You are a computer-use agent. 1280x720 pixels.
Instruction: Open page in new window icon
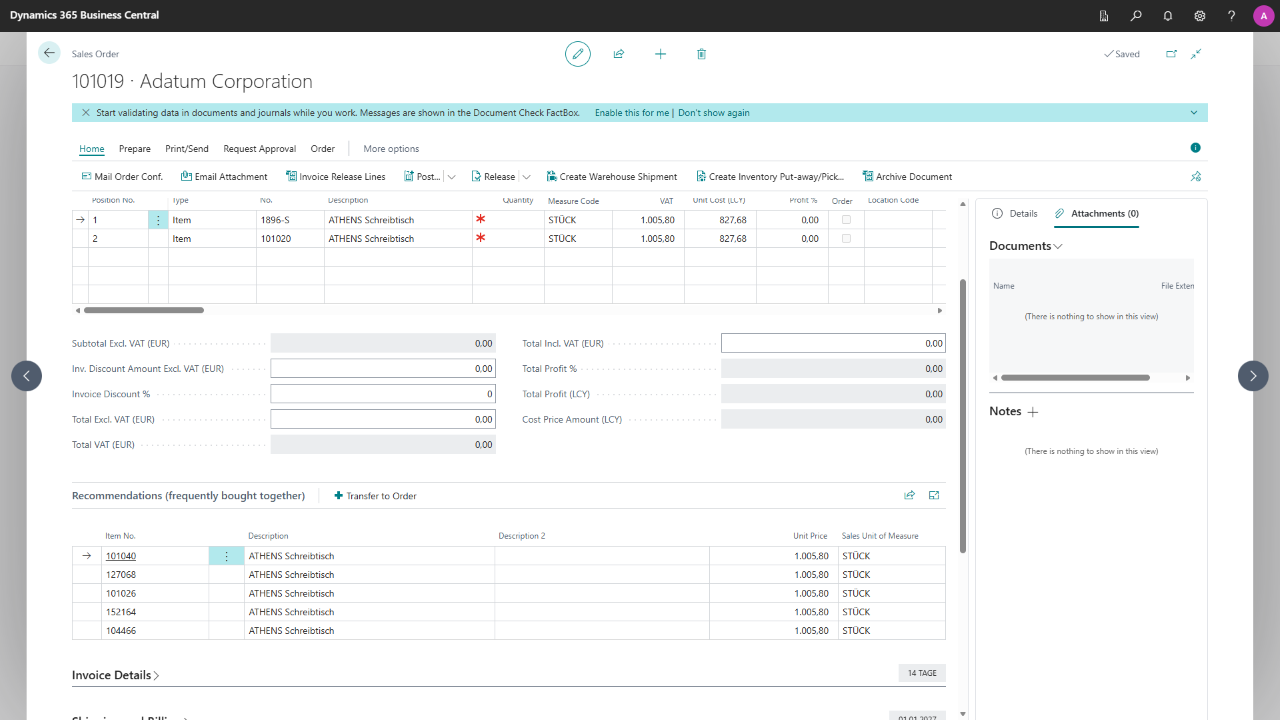(x=1171, y=54)
